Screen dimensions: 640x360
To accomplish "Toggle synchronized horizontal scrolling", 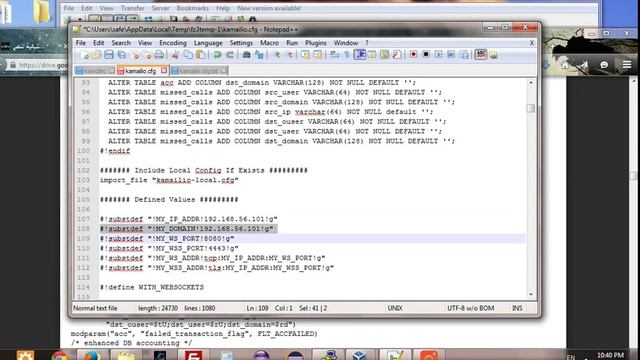I will pyautogui.click(x=318, y=55).
